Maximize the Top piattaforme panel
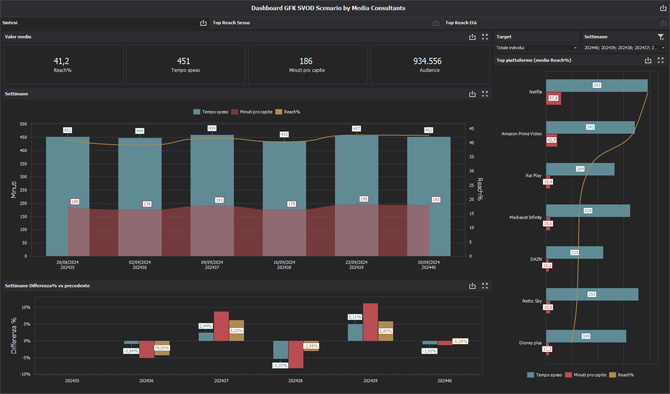Screen dimensions: 670x394 click(x=661, y=60)
